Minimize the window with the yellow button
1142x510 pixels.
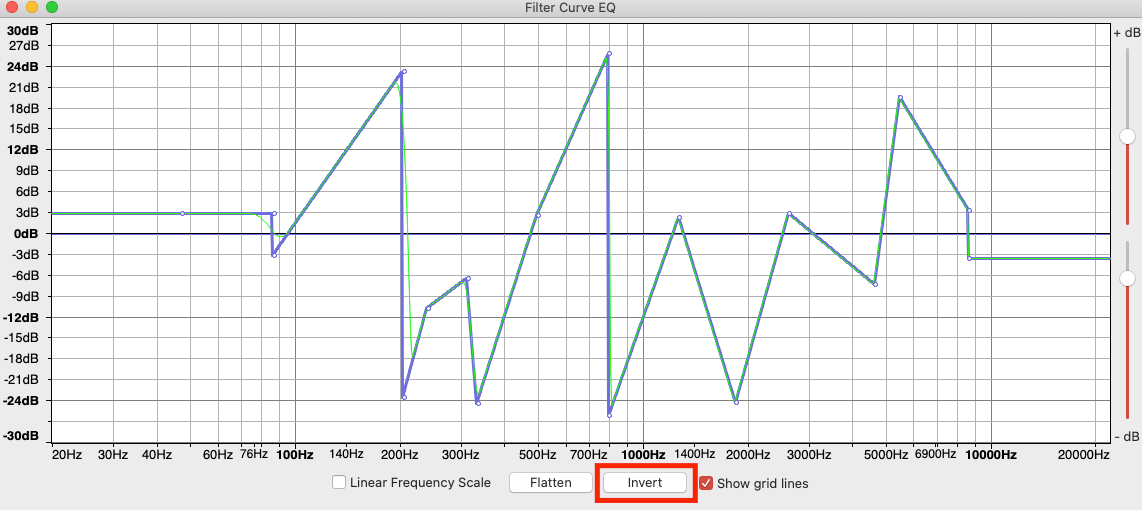[x=31, y=7]
